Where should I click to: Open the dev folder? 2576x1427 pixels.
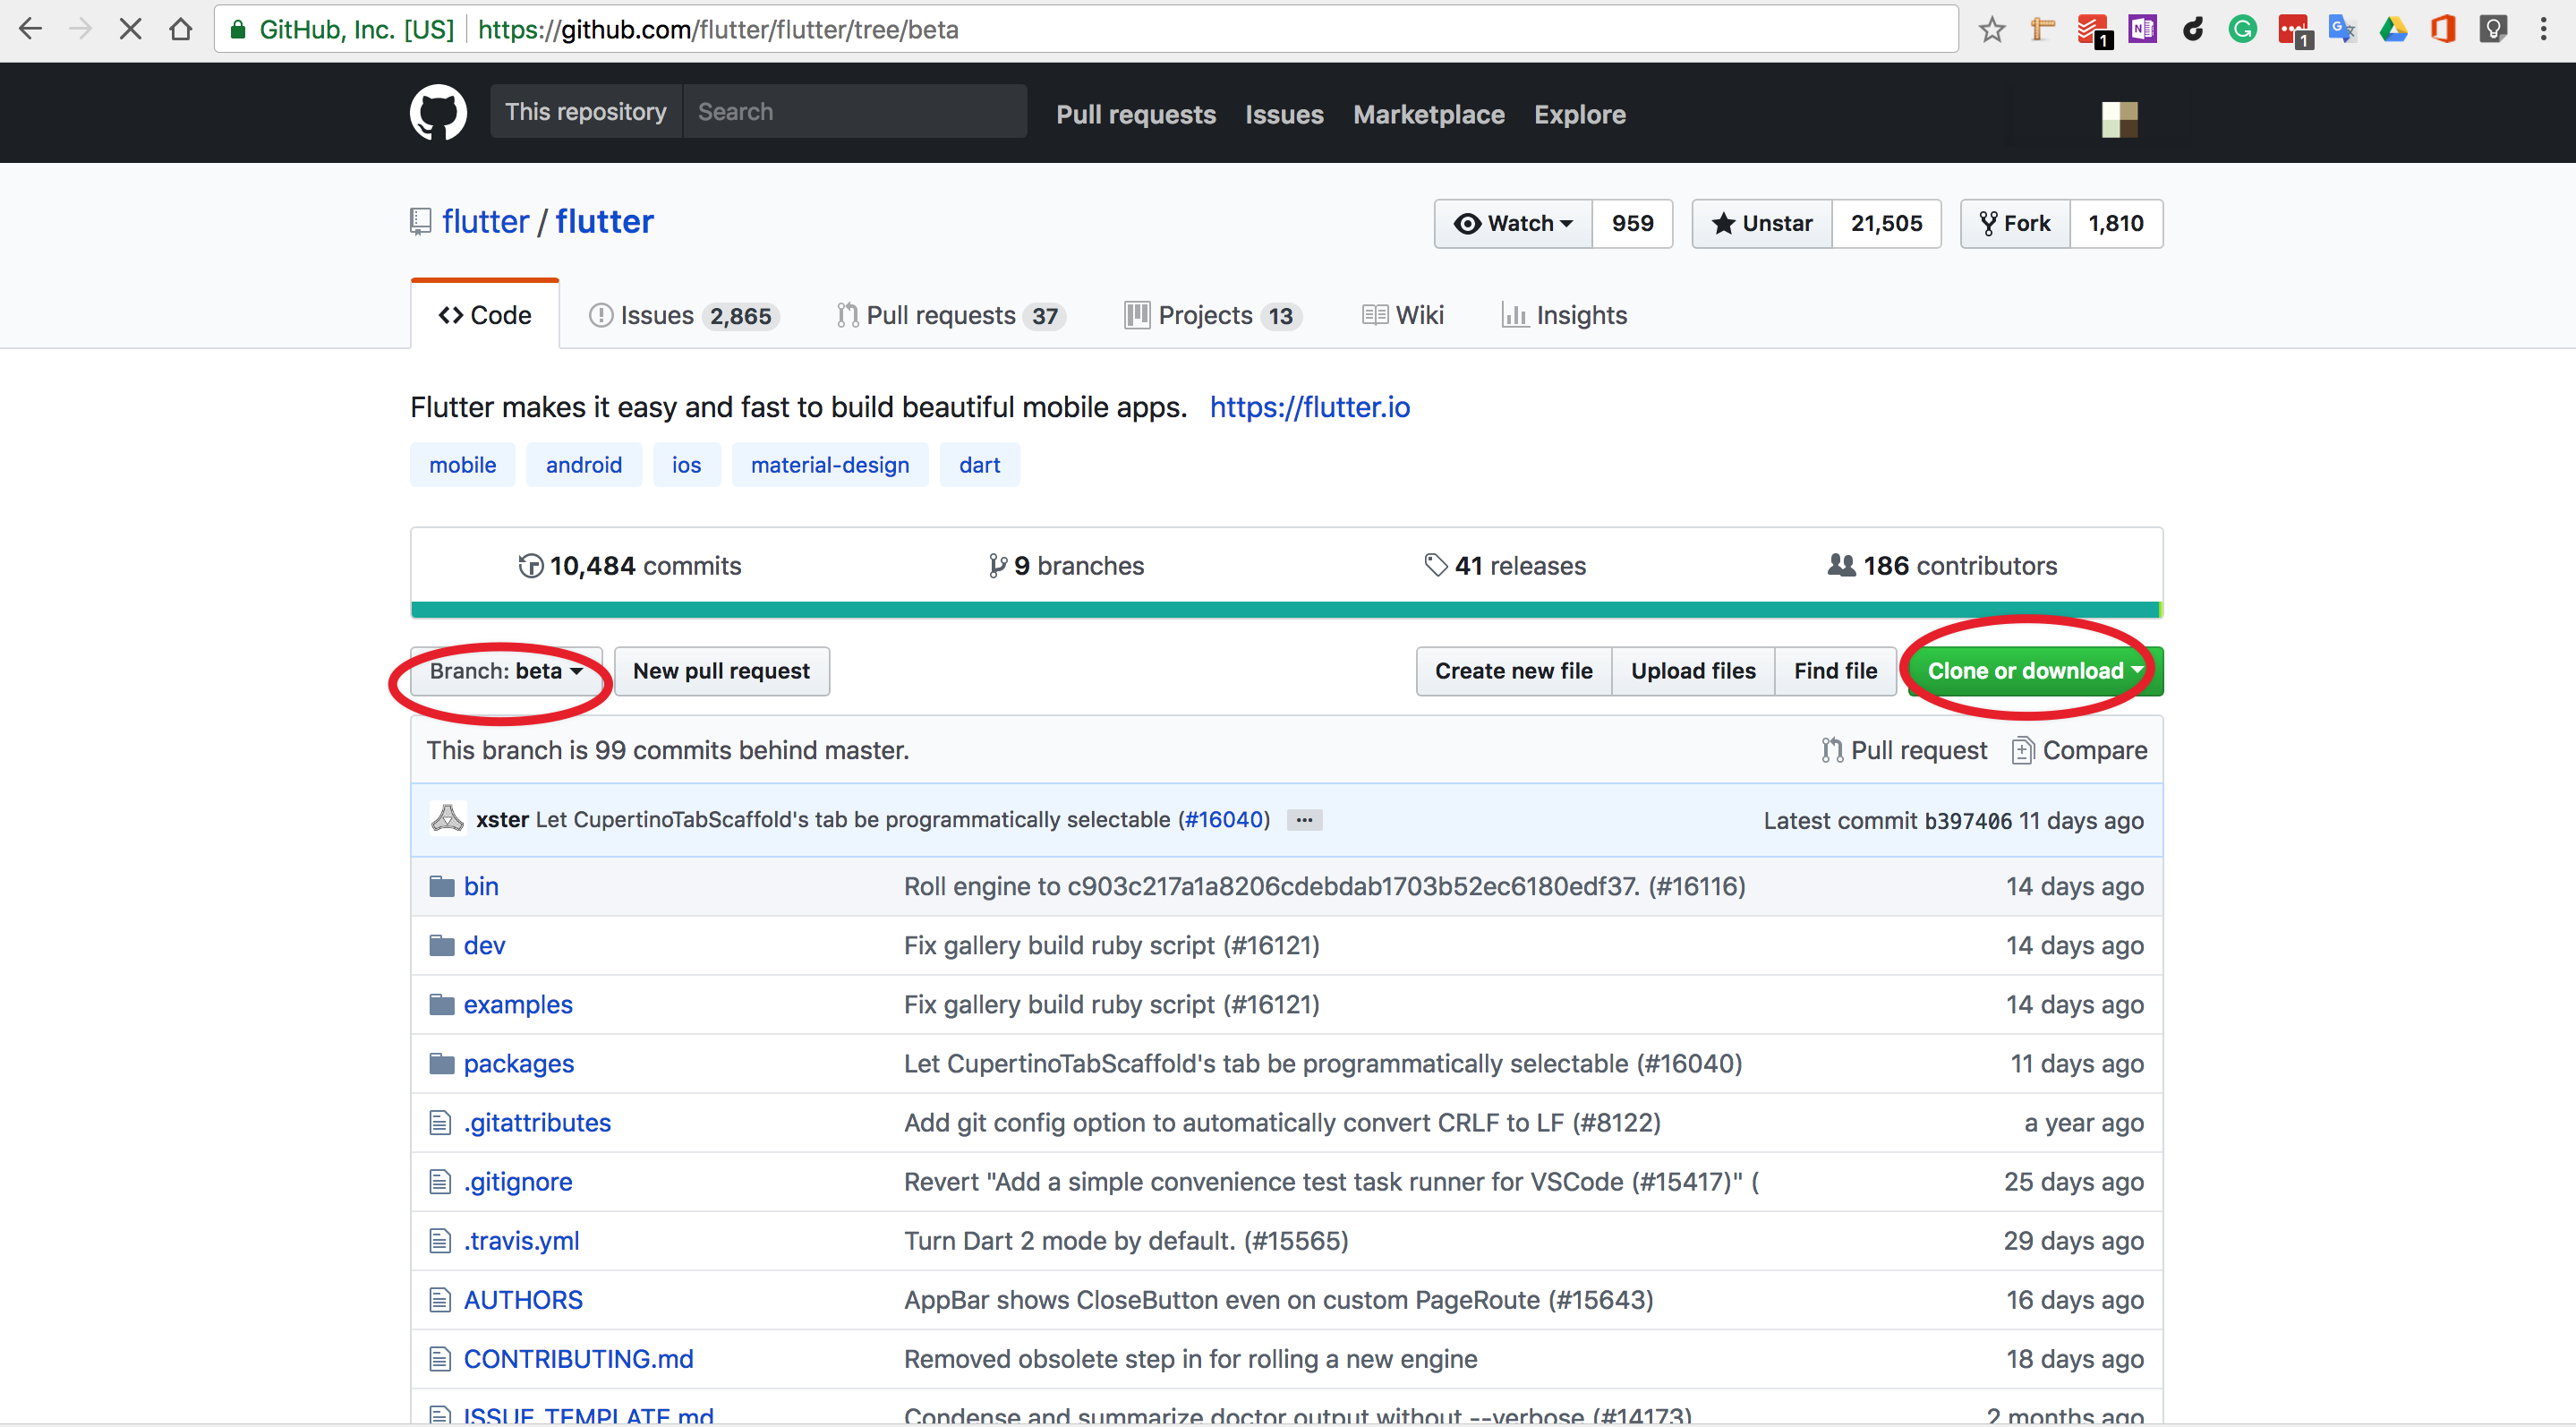point(484,945)
